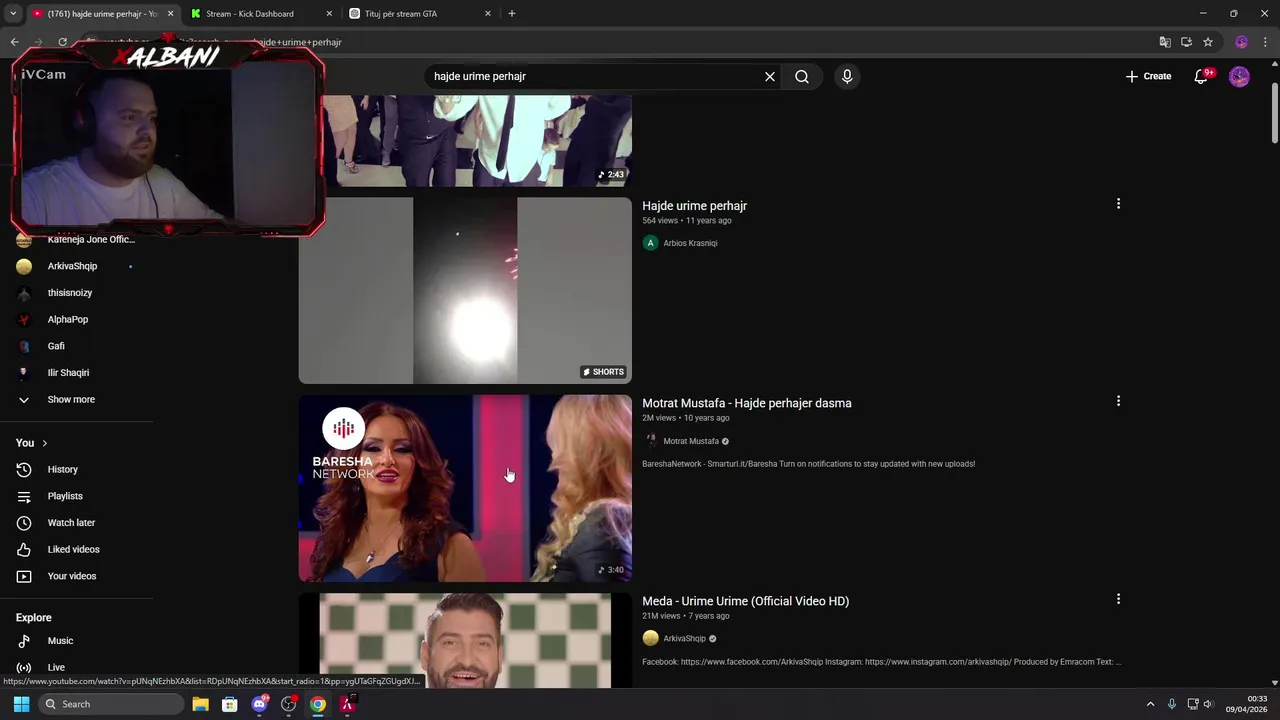1280x720 pixels.
Task: Bookmark this page with the star icon
Action: pos(1208,42)
